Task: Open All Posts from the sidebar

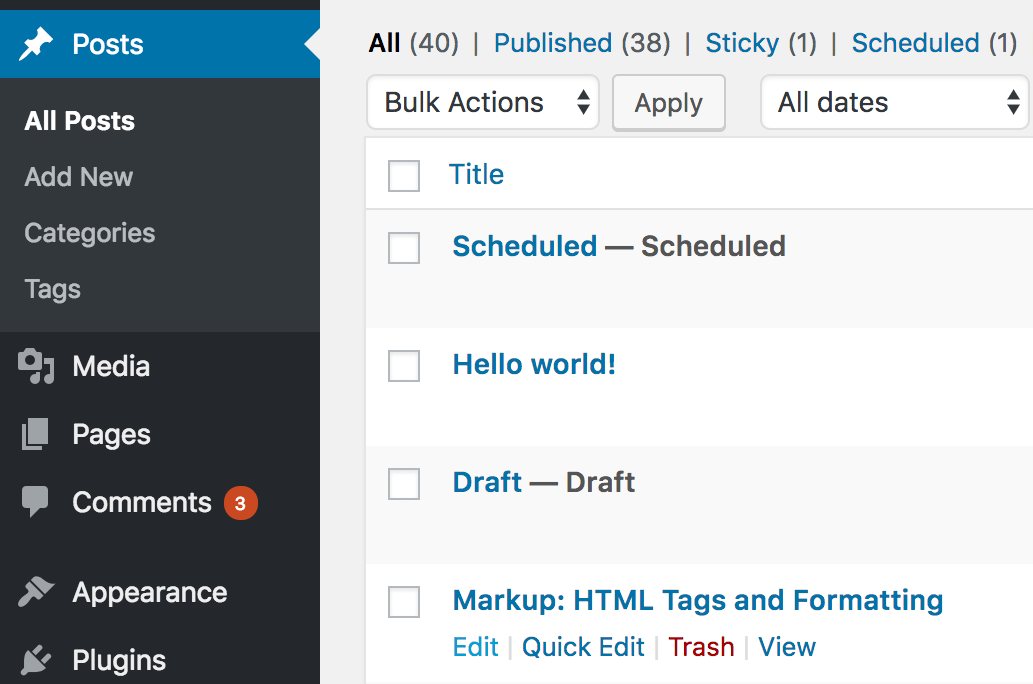Action: tap(79, 120)
